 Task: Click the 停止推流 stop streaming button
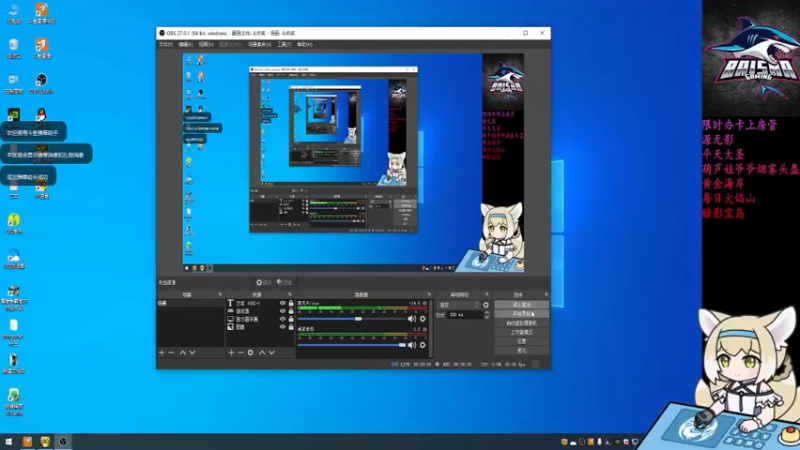(x=521, y=305)
